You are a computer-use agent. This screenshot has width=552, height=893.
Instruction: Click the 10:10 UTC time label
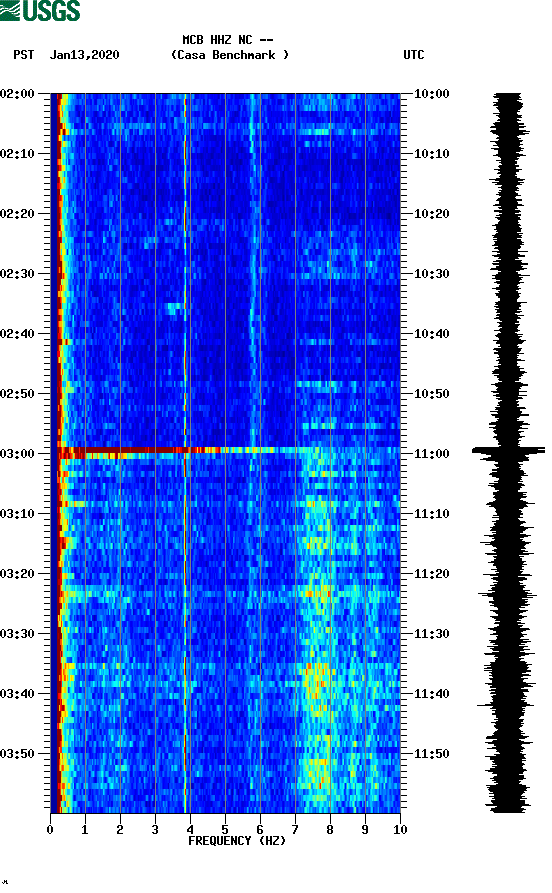[432, 154]
